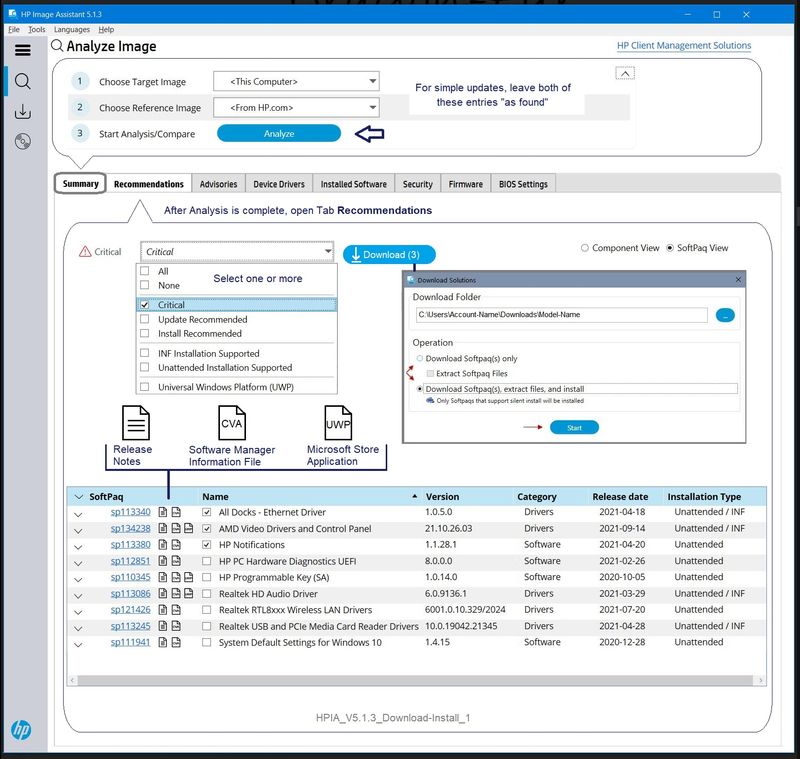Open the UWP icon for sp110345
The image size is (800, 759).
189,577
